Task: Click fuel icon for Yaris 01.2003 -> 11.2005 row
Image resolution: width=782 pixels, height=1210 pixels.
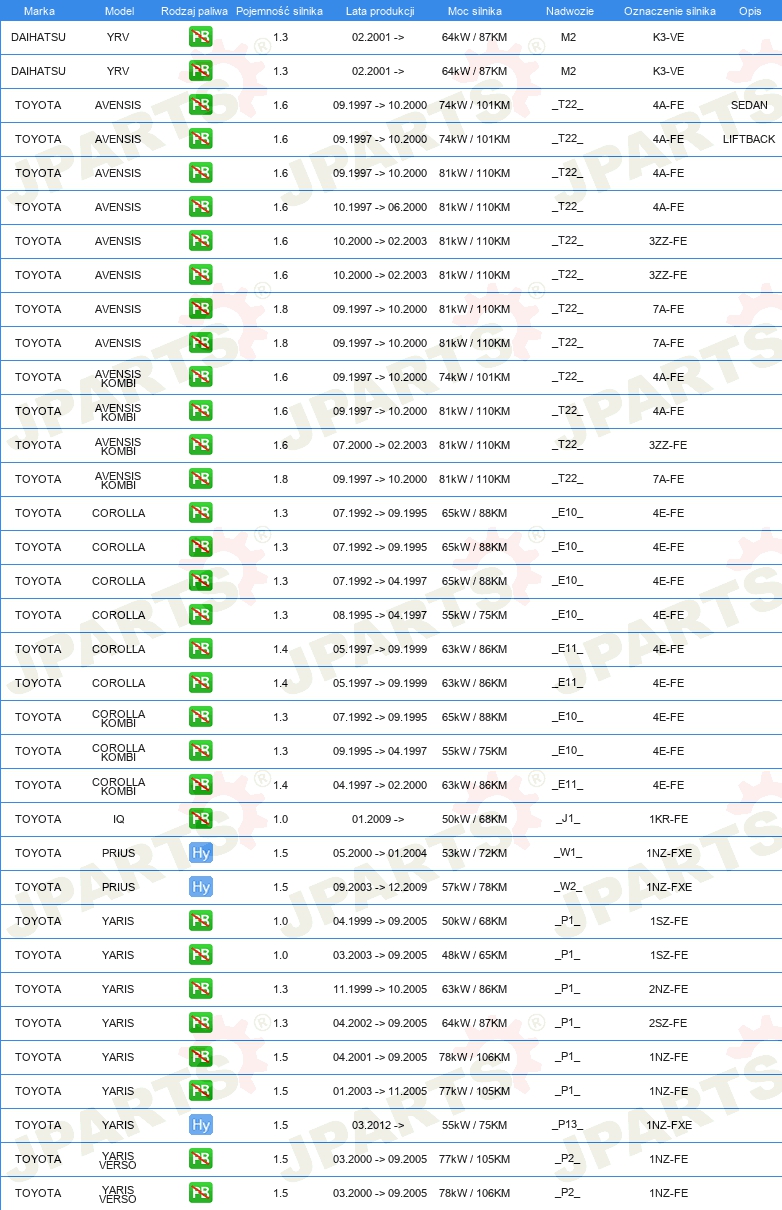Action: click(x=201, y=1091)
